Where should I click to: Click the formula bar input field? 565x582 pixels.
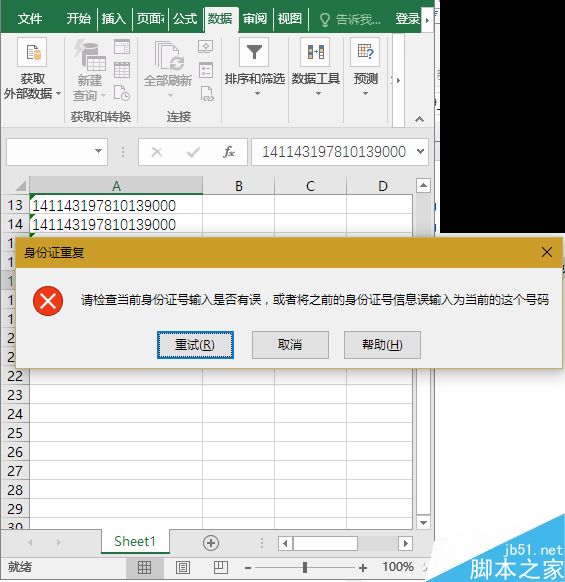point(333,152)
